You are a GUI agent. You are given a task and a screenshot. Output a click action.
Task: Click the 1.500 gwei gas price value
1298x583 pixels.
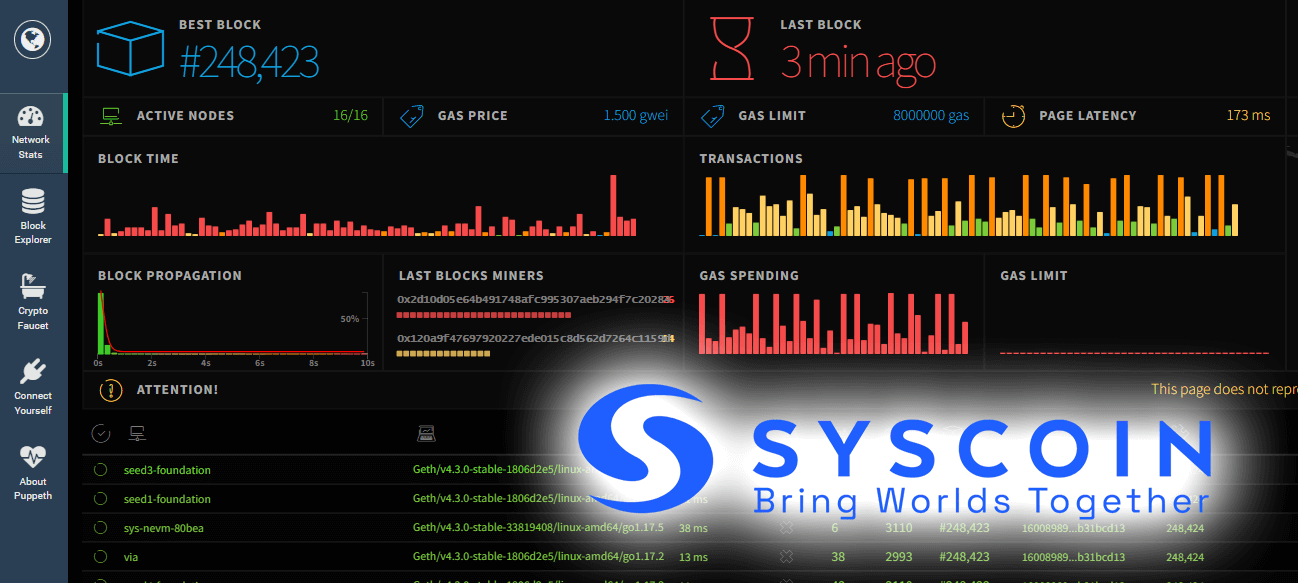pos(636,116)
